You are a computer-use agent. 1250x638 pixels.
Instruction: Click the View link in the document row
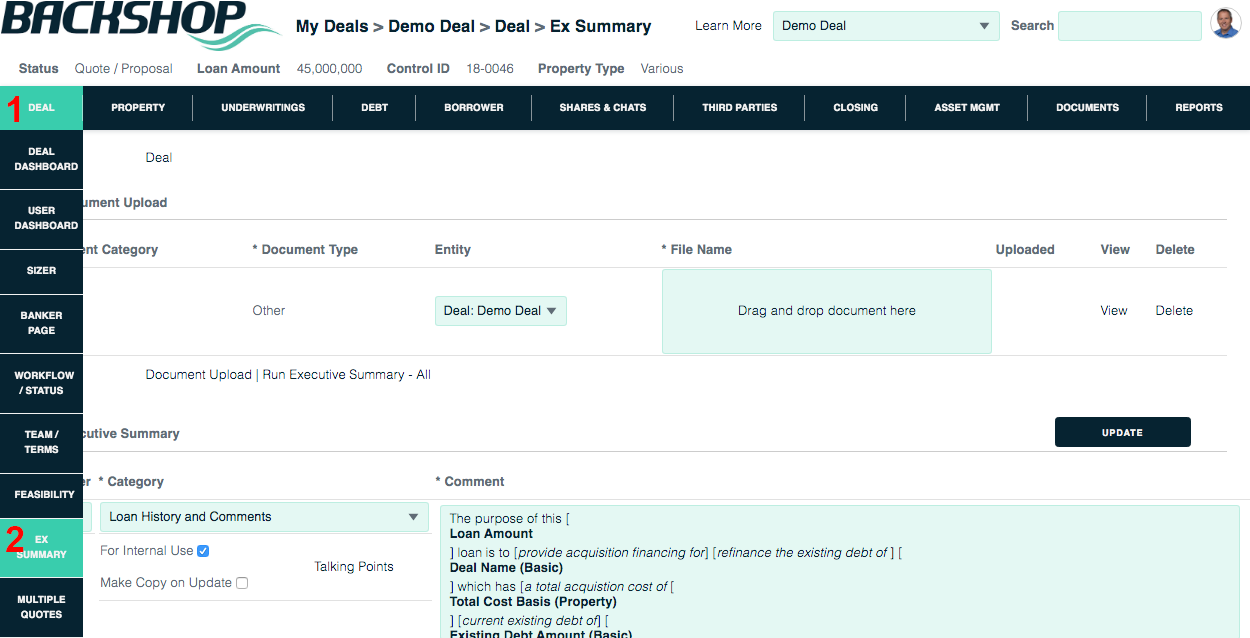tap(1114, 311)
